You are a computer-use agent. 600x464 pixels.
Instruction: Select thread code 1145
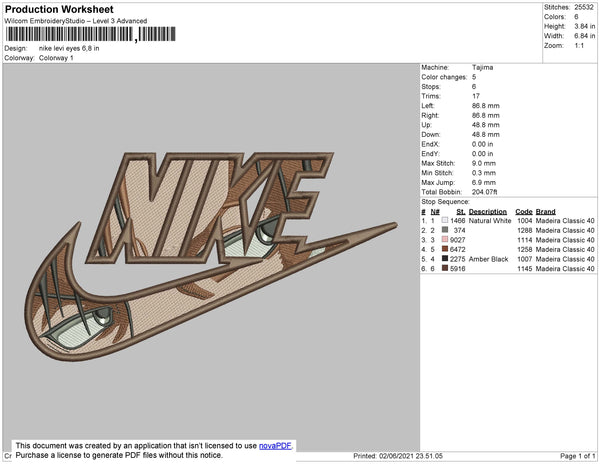pos(525,269)
